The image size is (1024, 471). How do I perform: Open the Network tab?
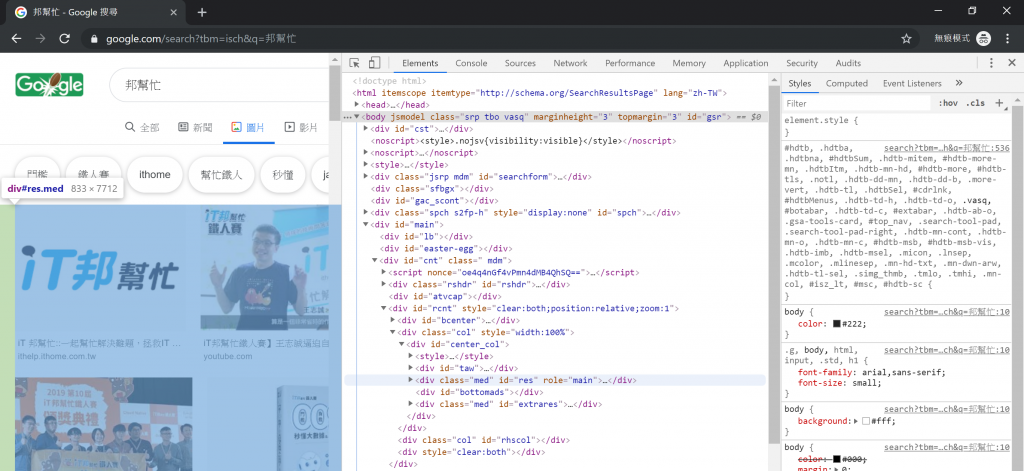pos(570,63)
